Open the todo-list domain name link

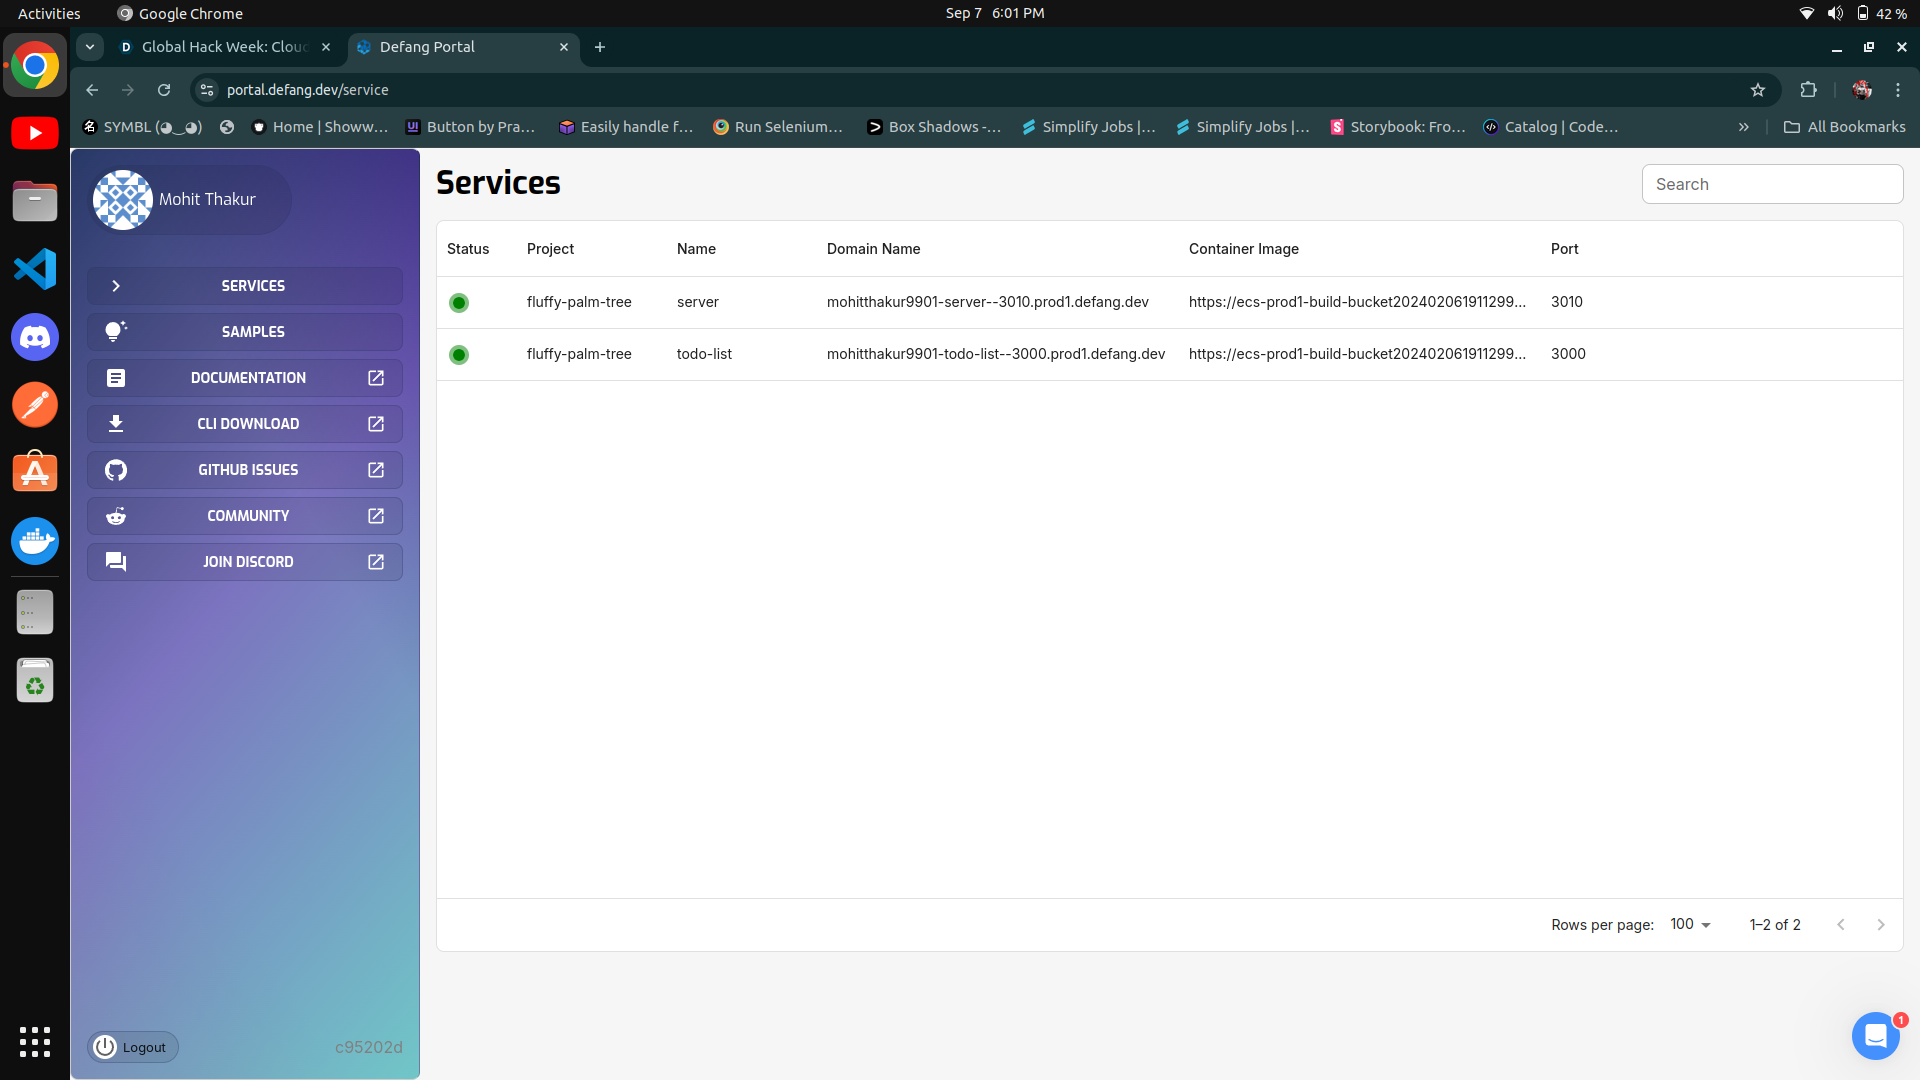(995, 354)
